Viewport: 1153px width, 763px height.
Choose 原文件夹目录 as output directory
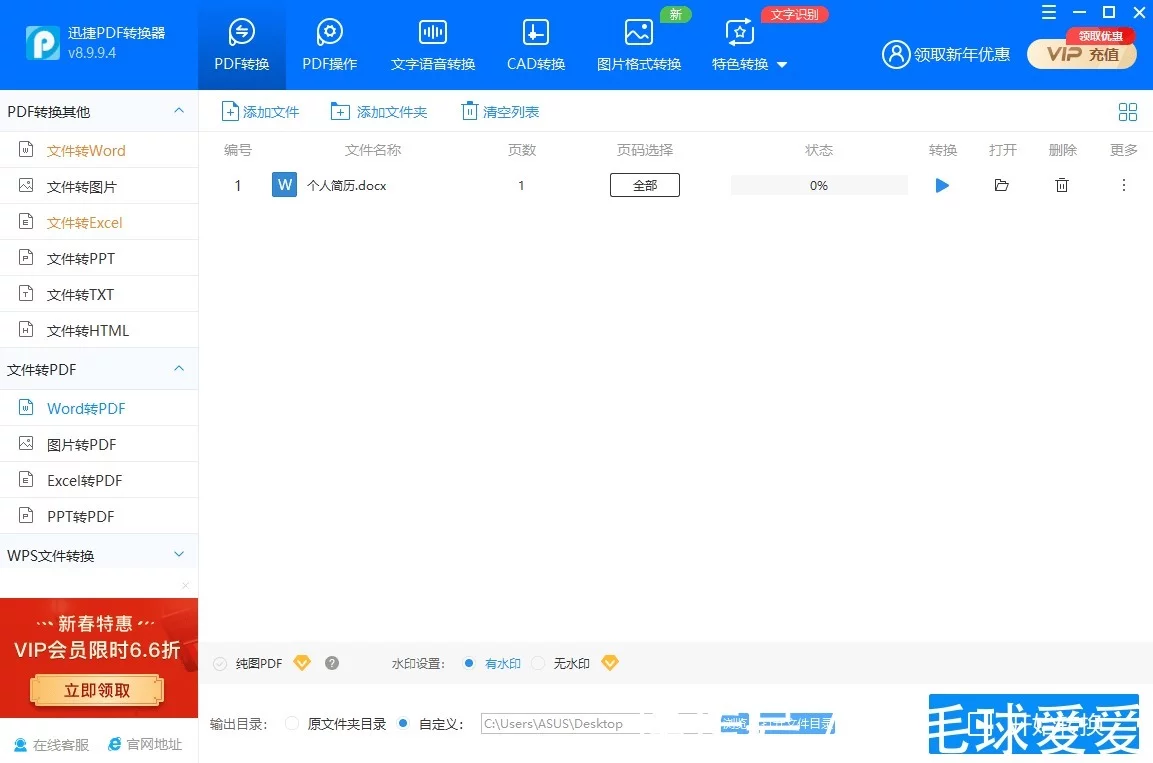(x=292, y=723)
